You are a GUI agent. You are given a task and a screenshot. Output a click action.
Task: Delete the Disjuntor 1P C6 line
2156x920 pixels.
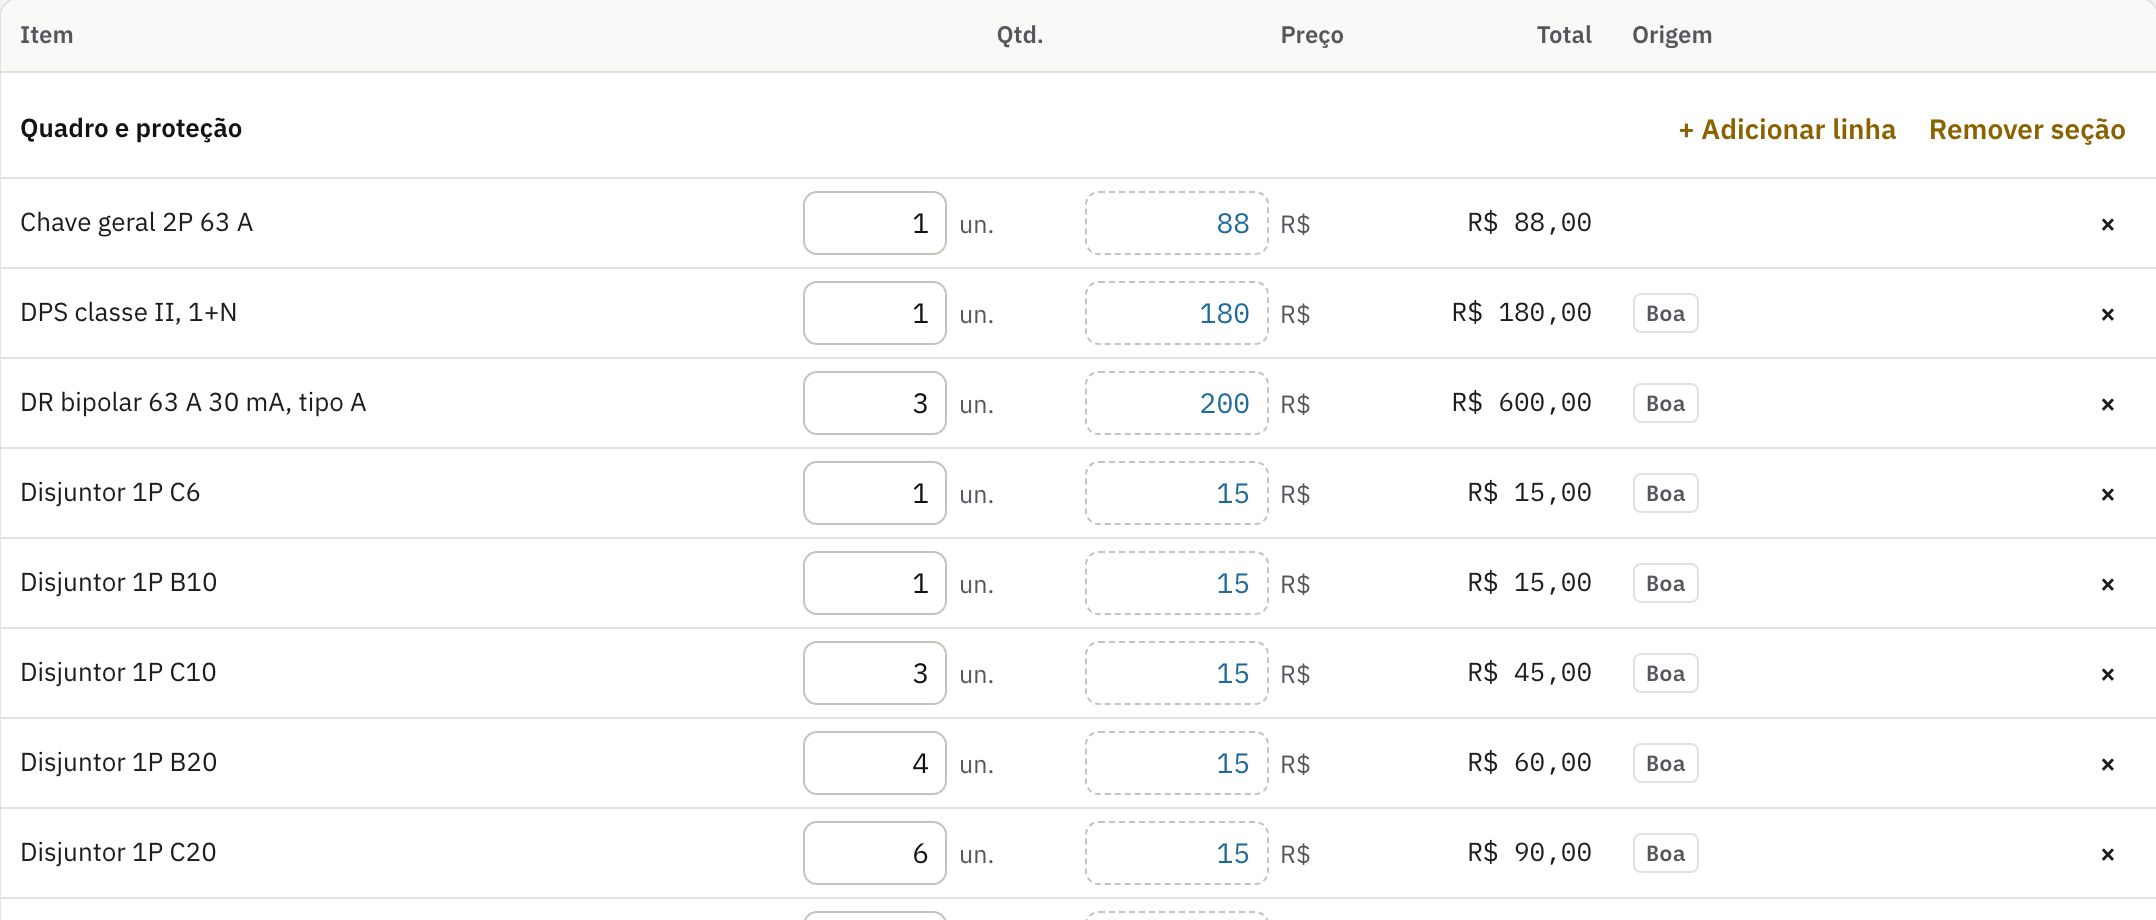pyautogui.click(x=2107, y=494)
